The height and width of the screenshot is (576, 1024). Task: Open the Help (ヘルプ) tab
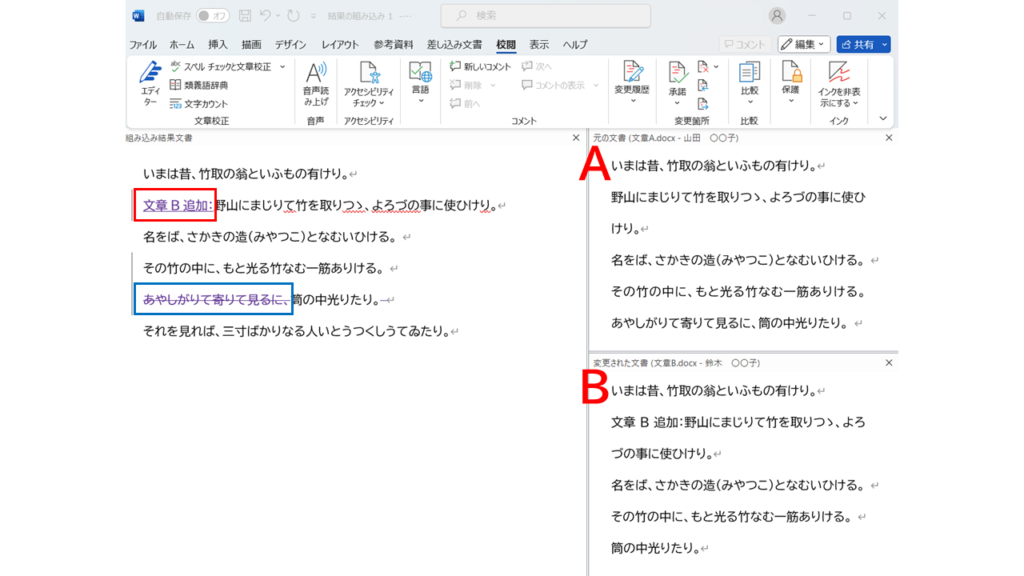click(x=575, y=44)
